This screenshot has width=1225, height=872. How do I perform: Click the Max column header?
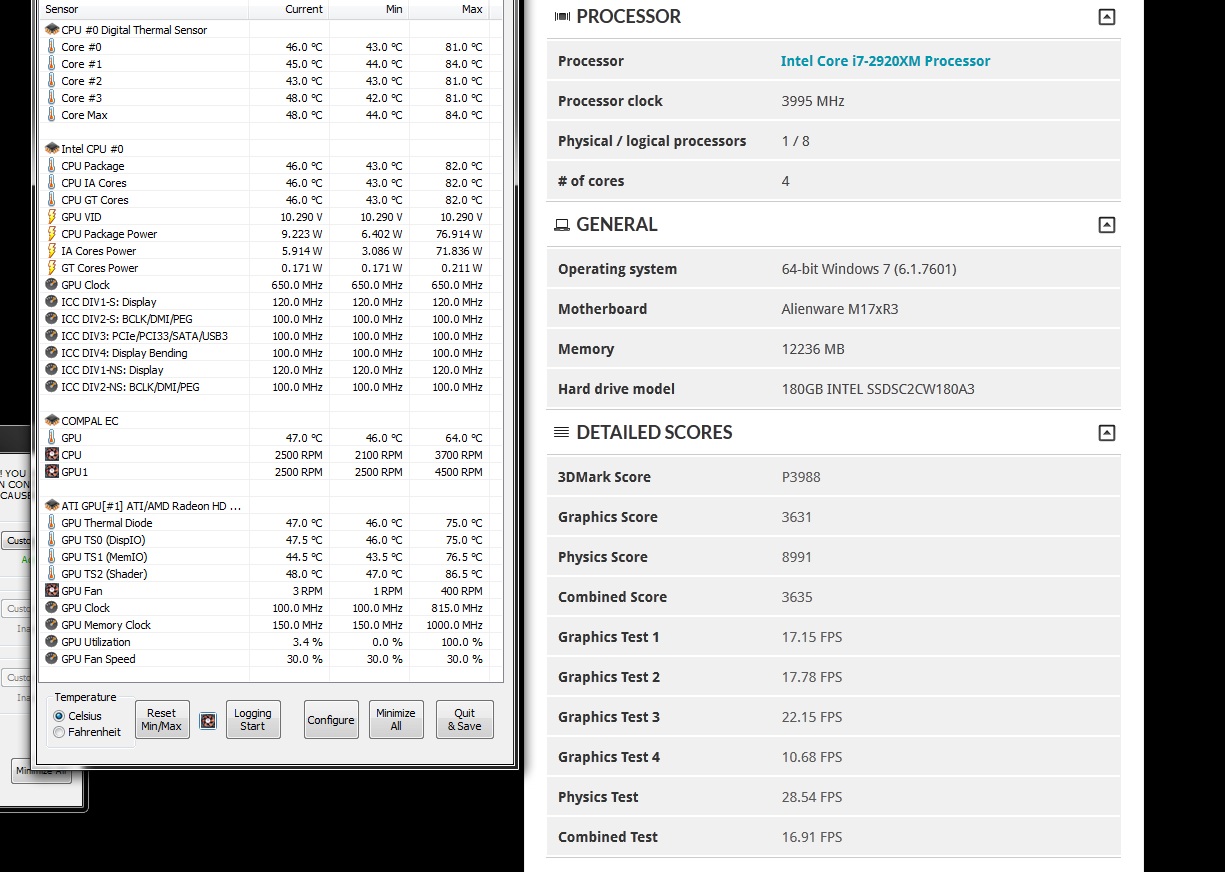pos(448,9)
